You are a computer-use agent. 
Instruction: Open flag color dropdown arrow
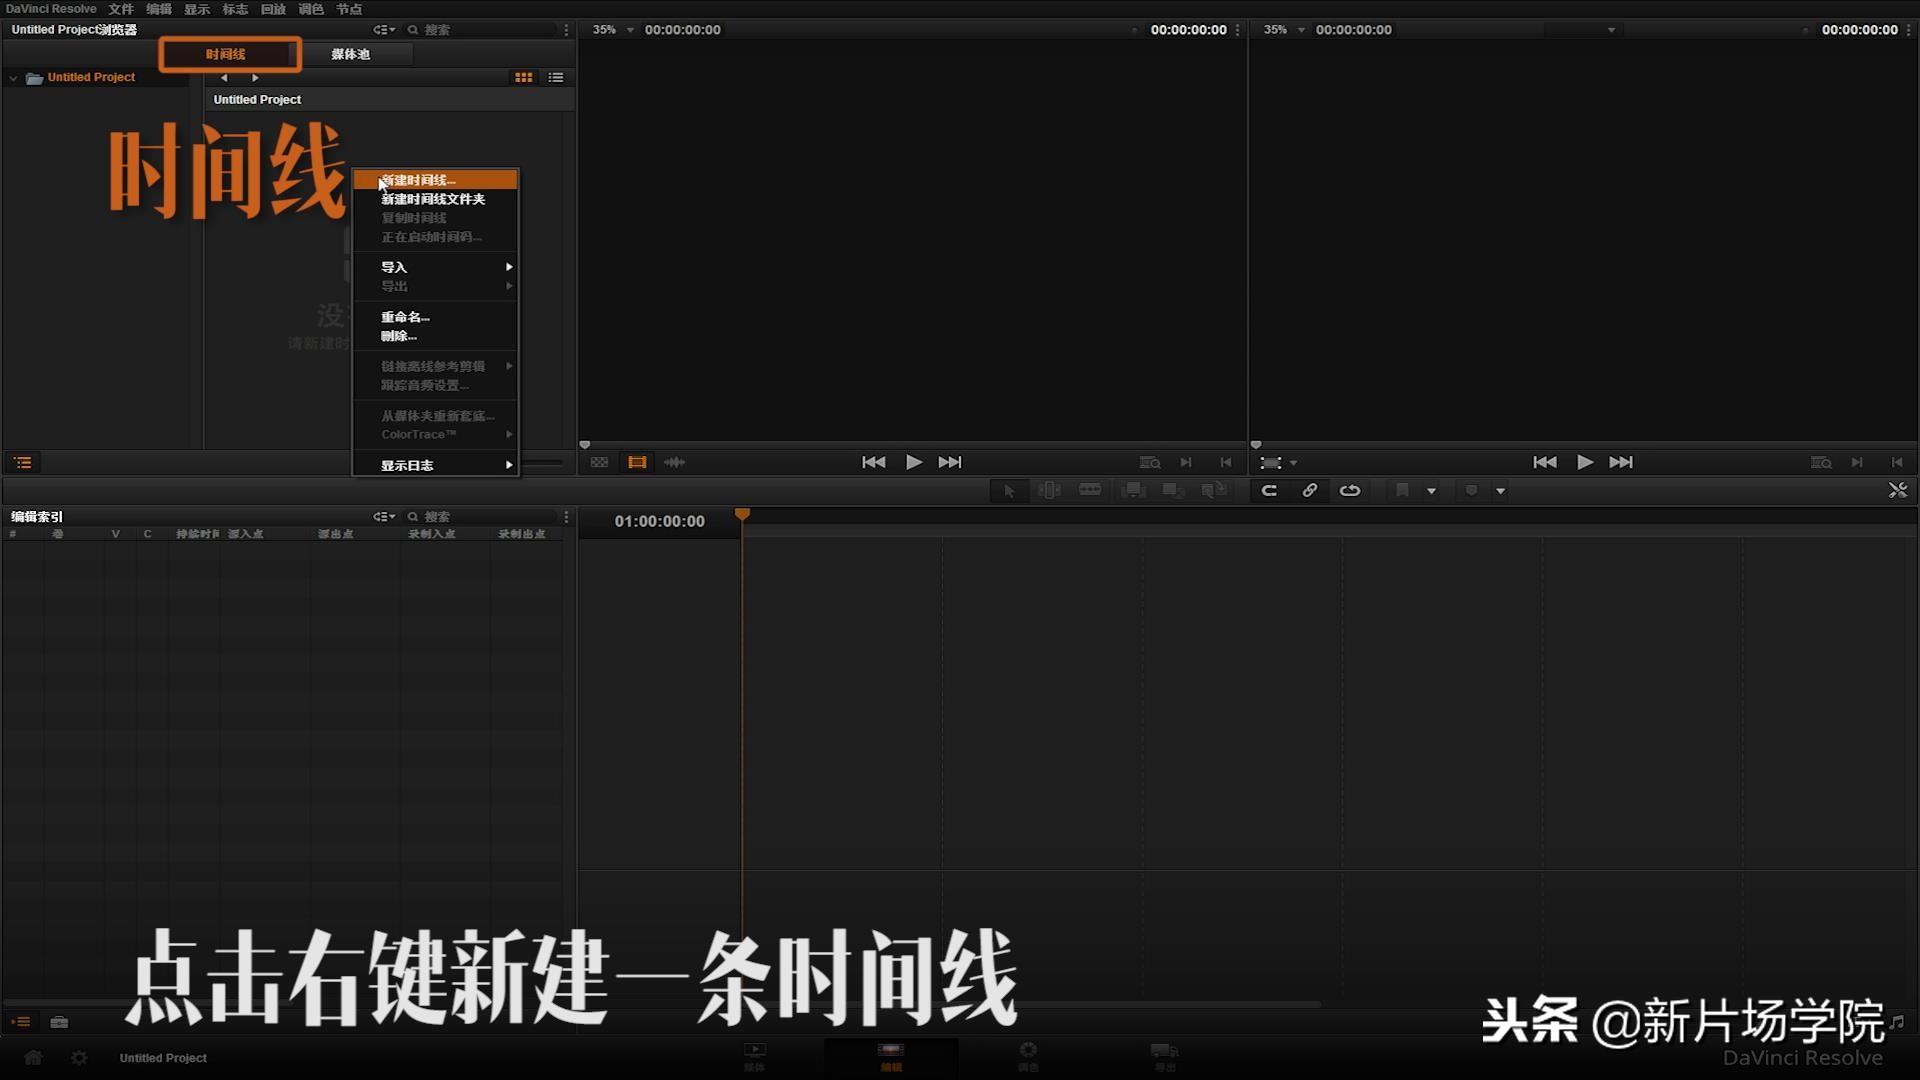tap(1432, 491)
